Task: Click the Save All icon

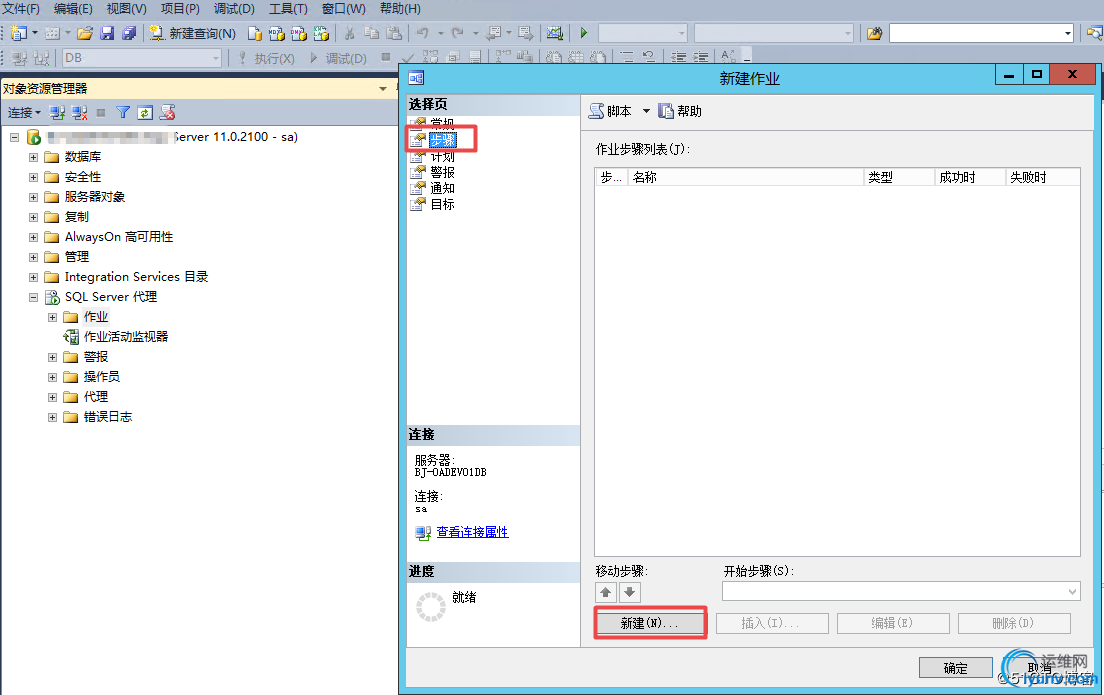Action: click(x=129, y=33)
